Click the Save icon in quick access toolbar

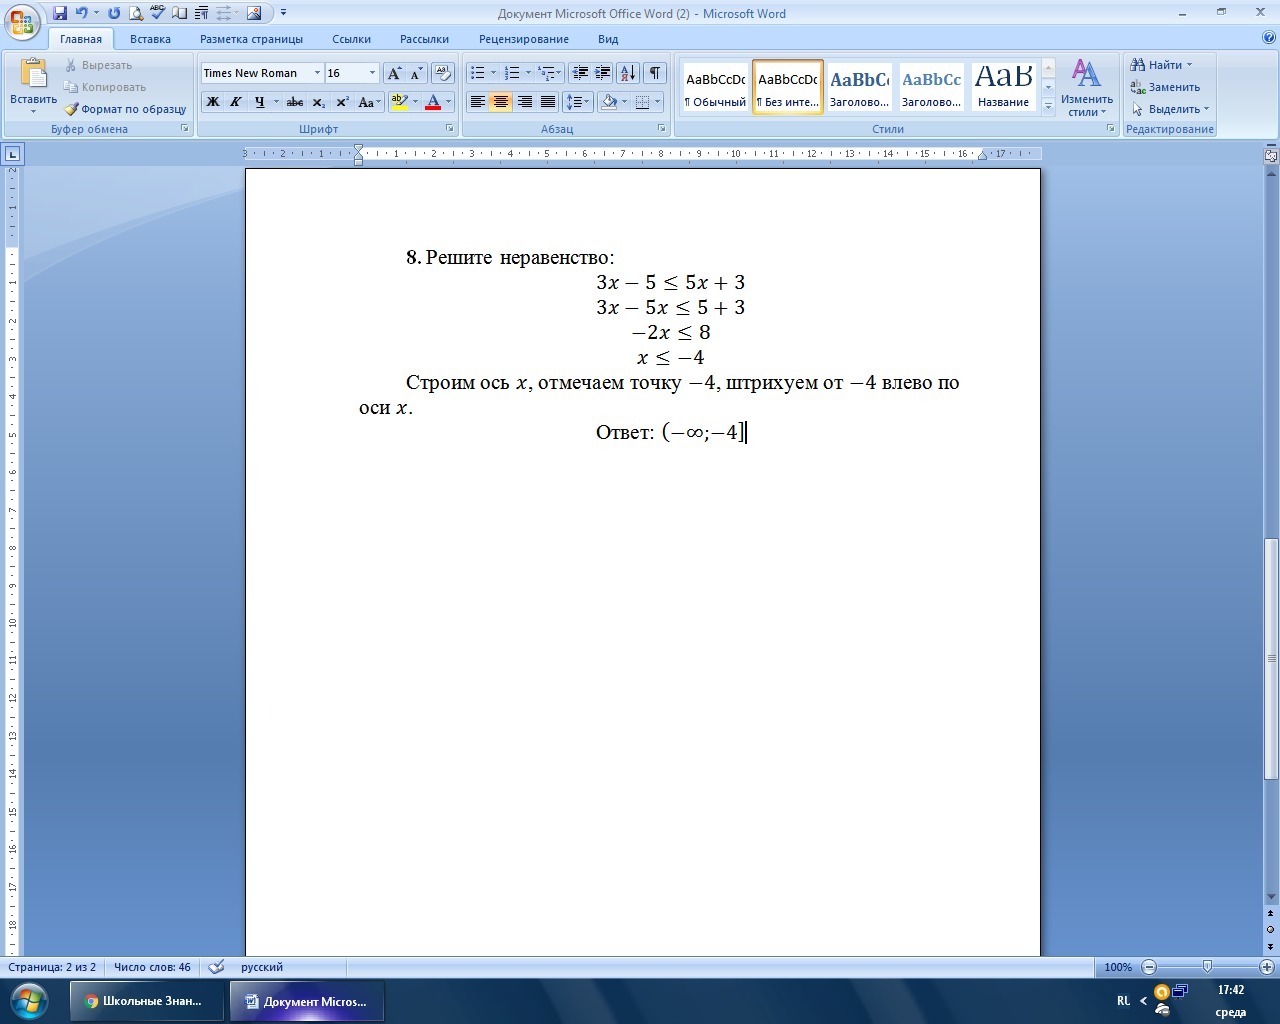tap(60, 13)
